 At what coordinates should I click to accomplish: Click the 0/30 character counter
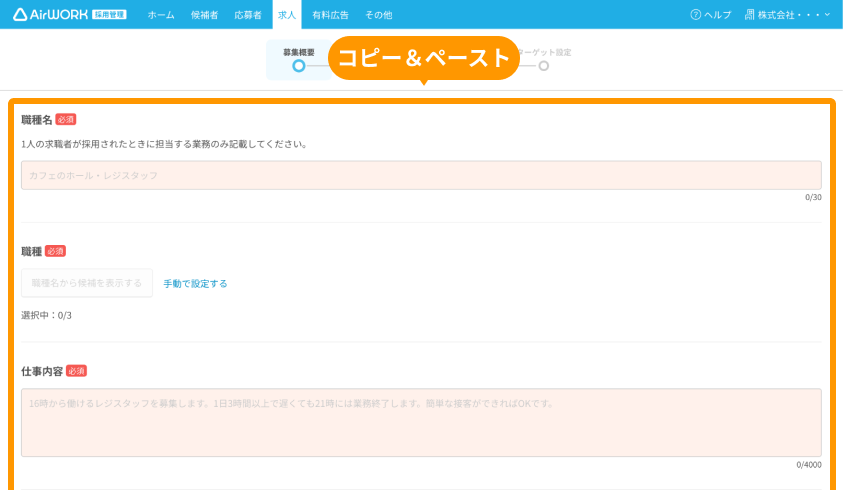[x=813, y=197]
